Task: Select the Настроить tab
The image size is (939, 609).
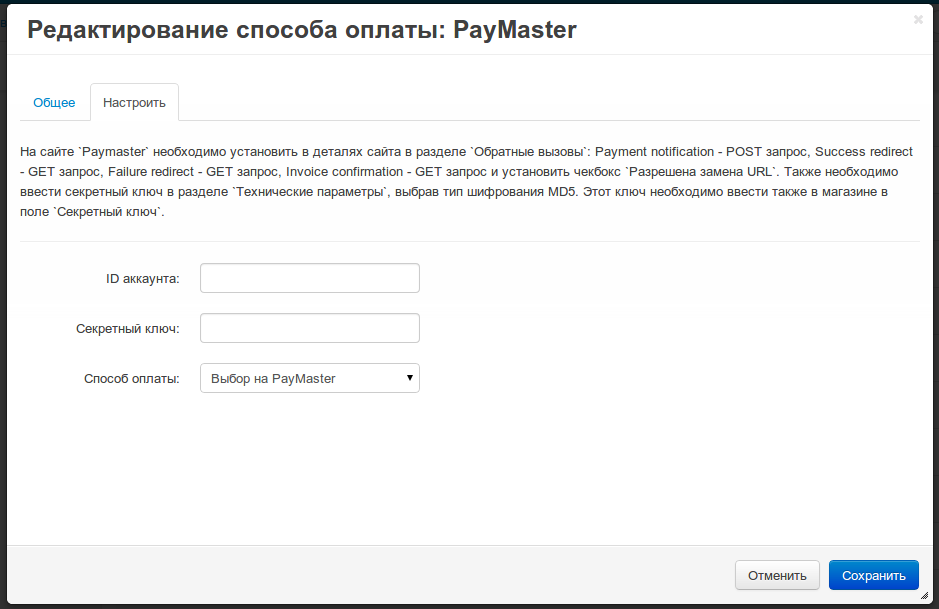Action: (134, 103)
